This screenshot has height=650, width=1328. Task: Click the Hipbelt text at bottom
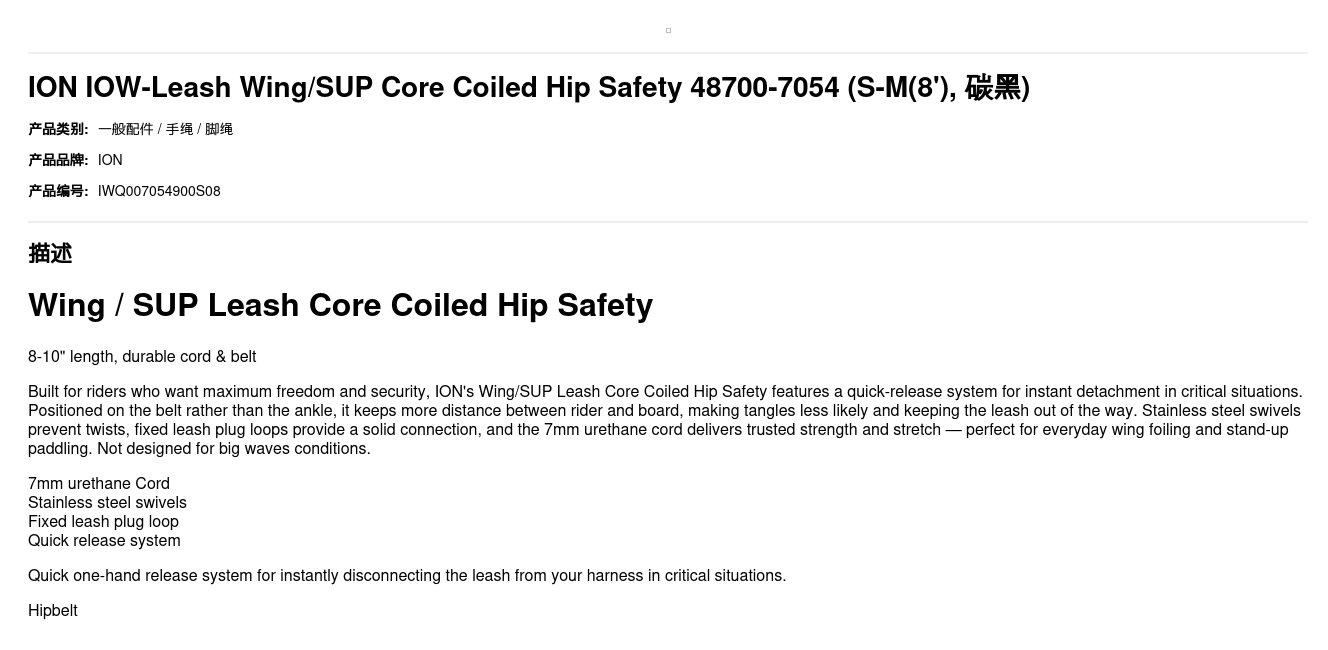(x=53, y=611)
